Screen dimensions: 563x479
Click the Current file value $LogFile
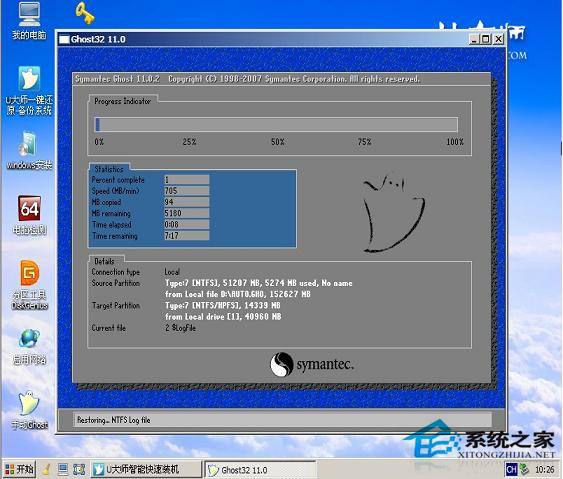180,328
